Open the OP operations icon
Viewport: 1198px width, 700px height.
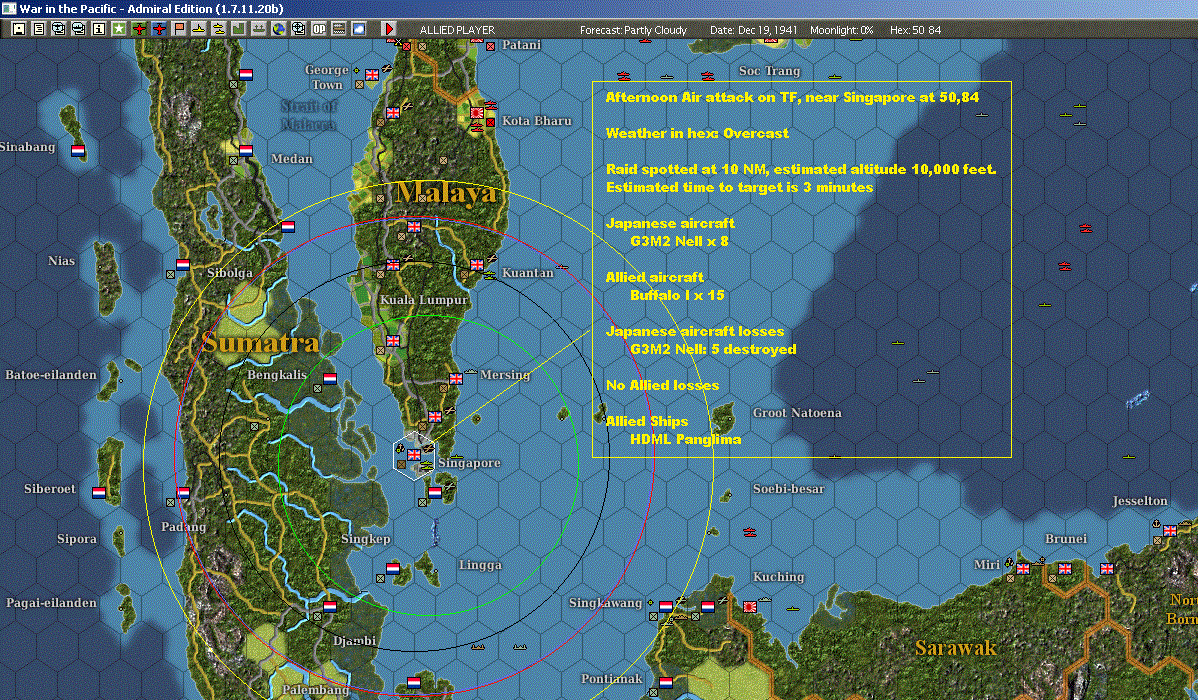(319, 29)
